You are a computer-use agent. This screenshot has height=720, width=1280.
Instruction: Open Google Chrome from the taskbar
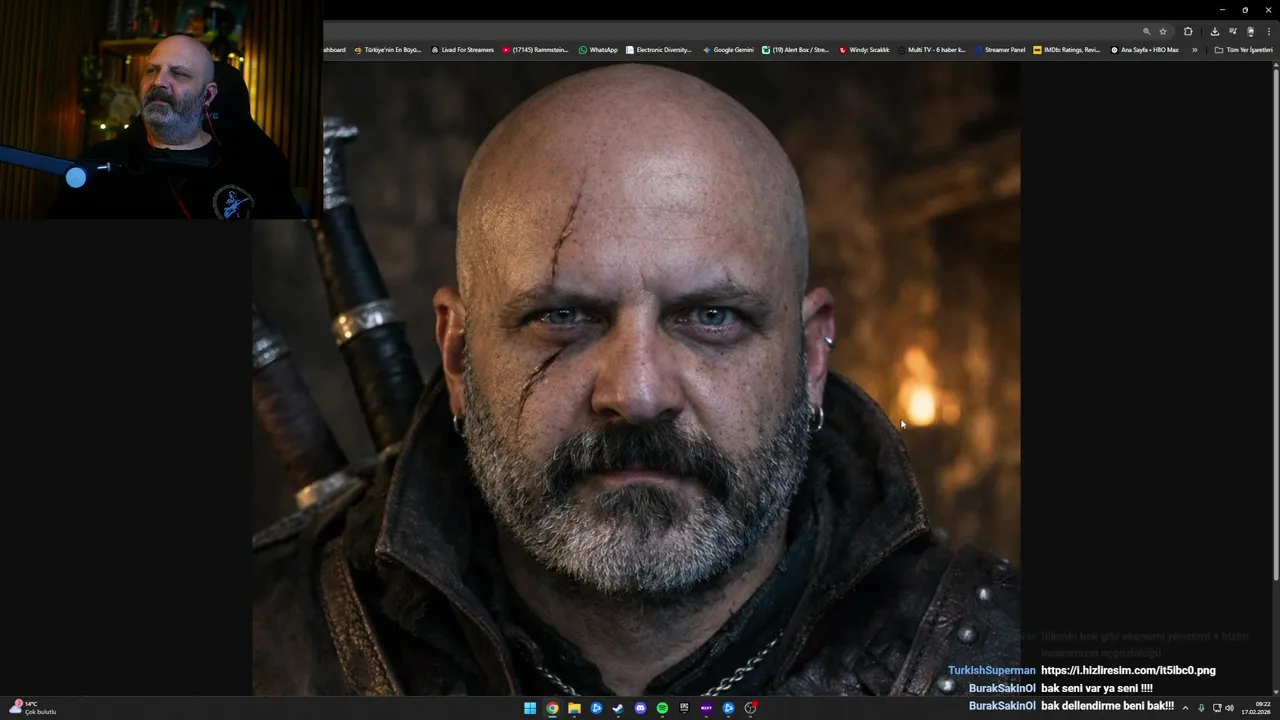click(552, 708)
